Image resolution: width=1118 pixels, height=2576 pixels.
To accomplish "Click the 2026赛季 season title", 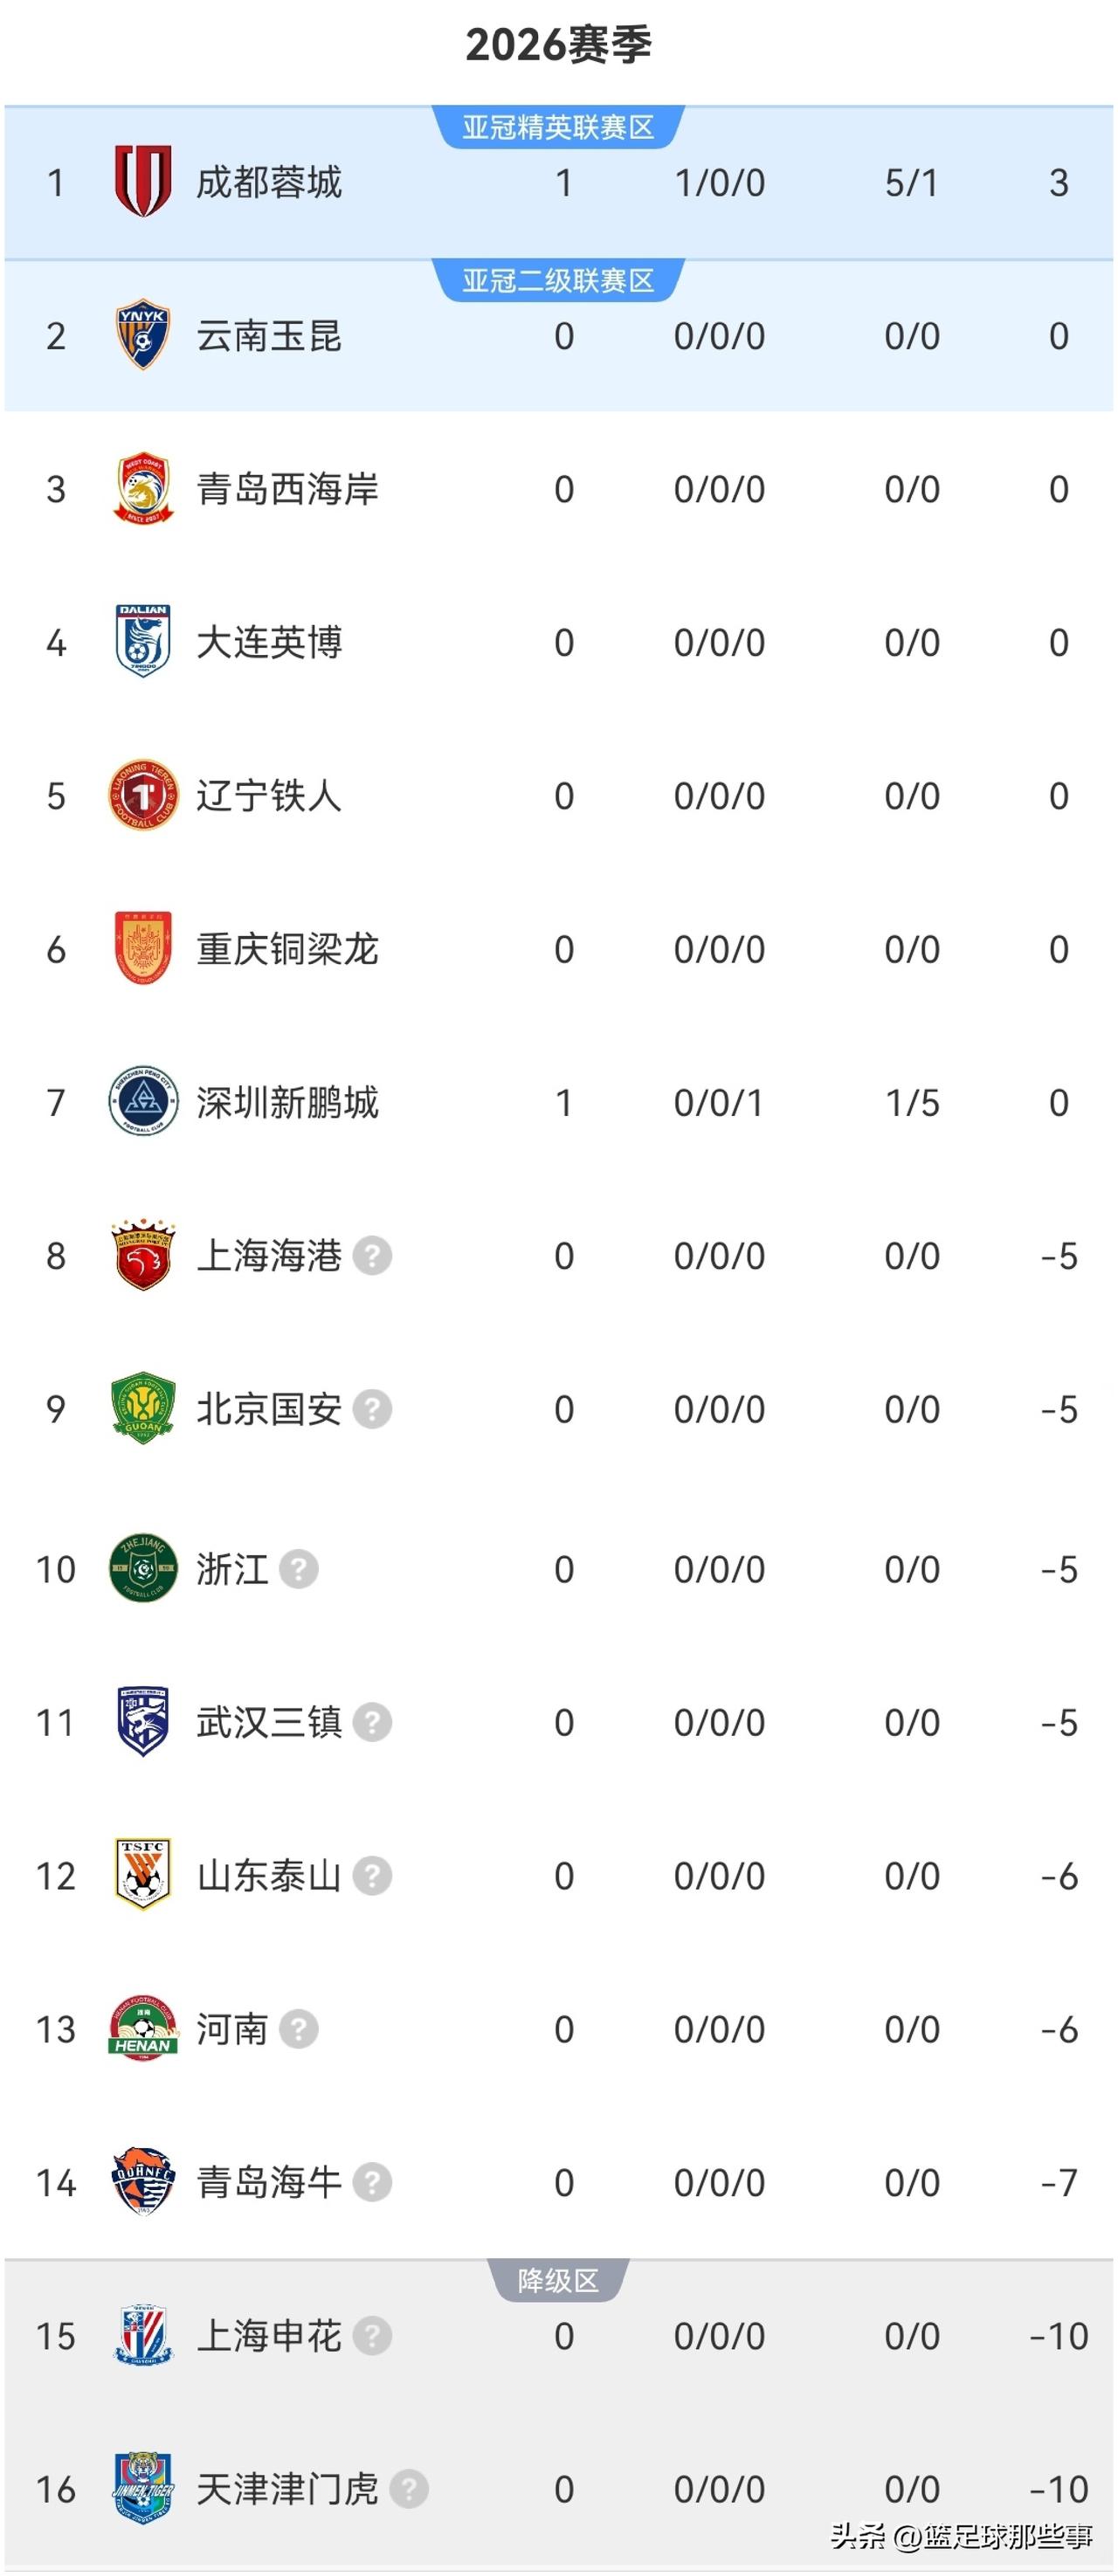I will click(x=559, y=45).
